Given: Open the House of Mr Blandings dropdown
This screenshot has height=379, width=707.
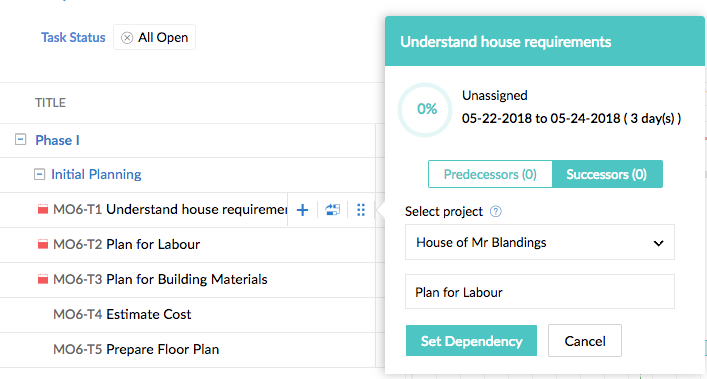Looking at the screenshot, I should pyautogui.click(x=540, y=242).
